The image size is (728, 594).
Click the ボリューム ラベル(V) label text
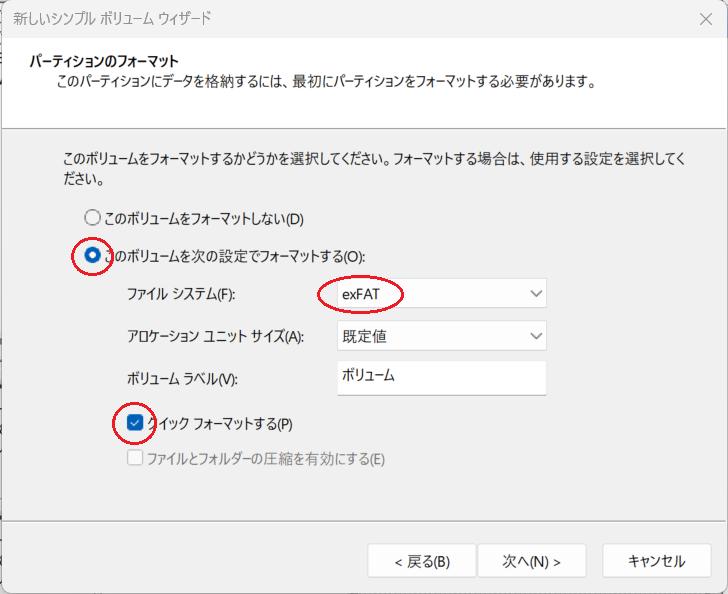tap(182, 379)
